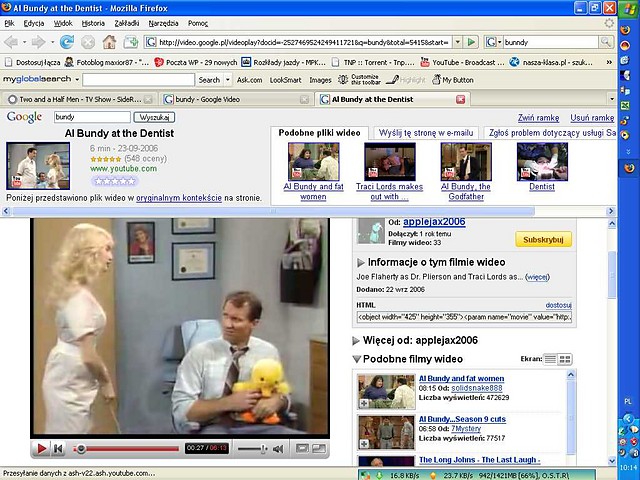Click the Highlight marker tool
The width and height of the screenshot is (640, 480).
pyautogui.click(x=405, y=80)
